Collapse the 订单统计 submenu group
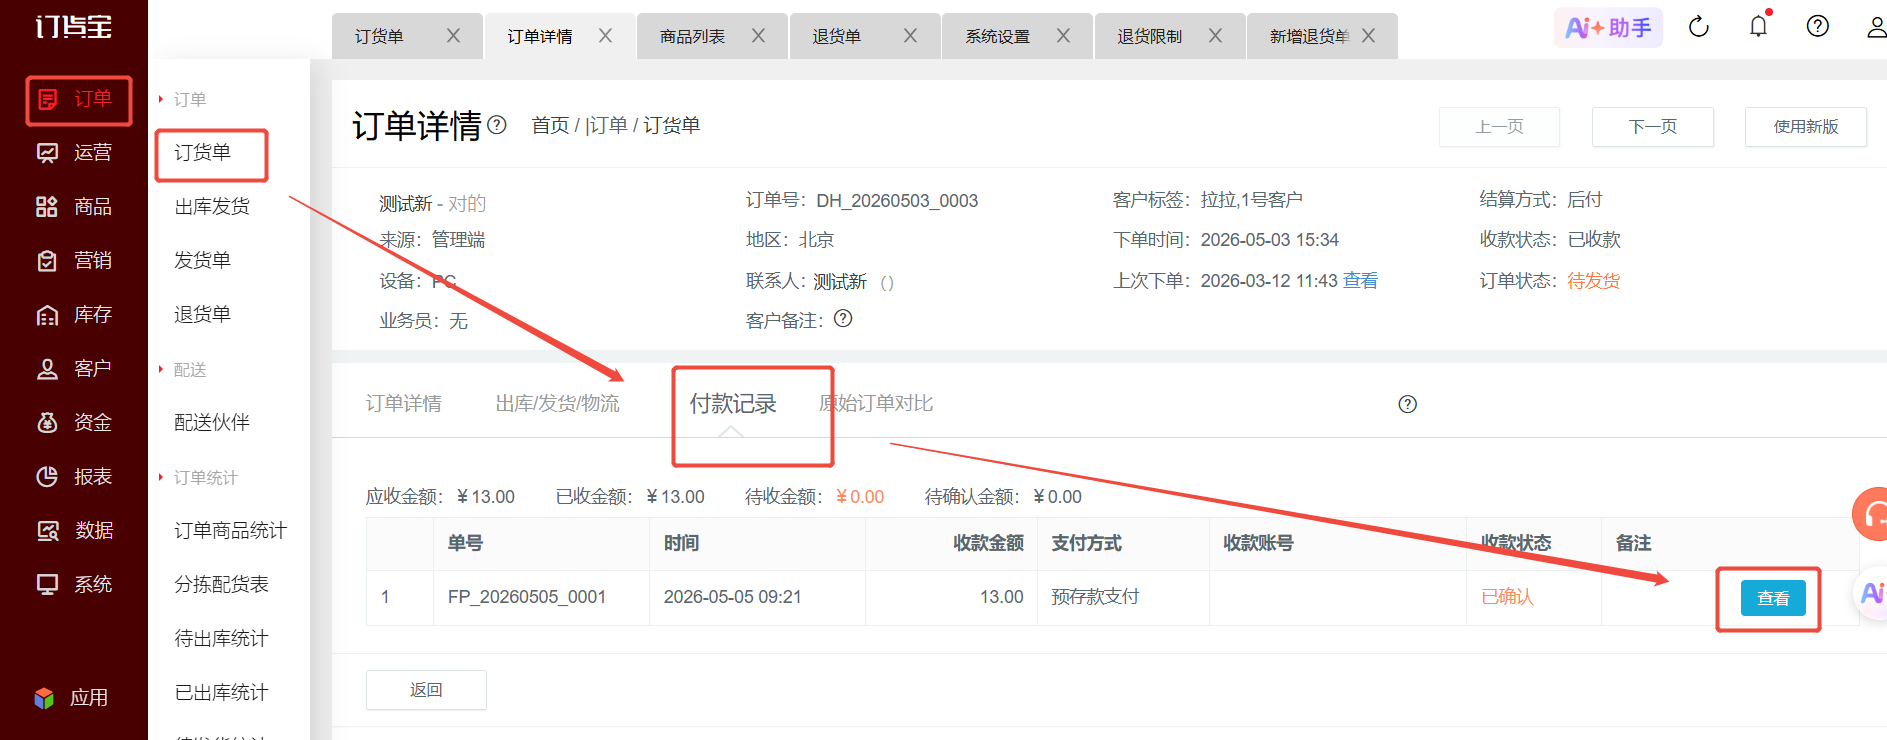Viewport: 1887px width, 740px height. [x=198, y=478]
